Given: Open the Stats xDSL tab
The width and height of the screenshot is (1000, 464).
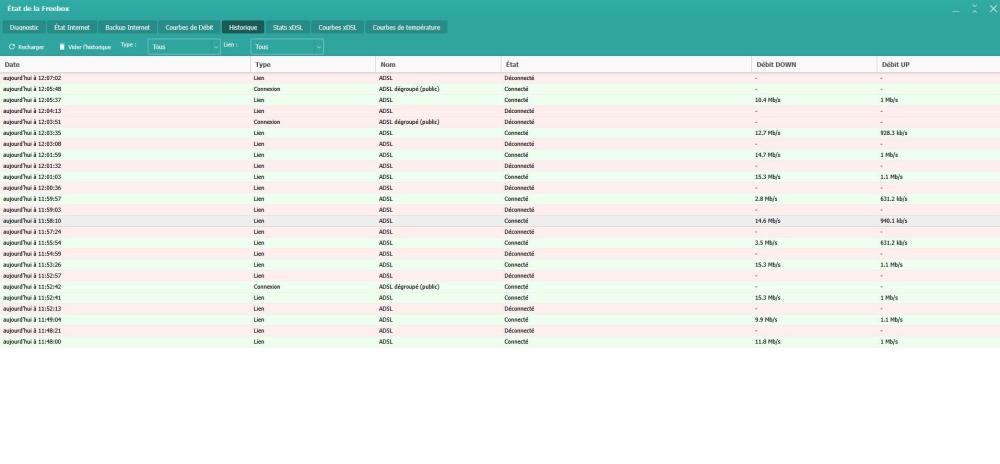Looking at the screenshot, I should [288, 27].
